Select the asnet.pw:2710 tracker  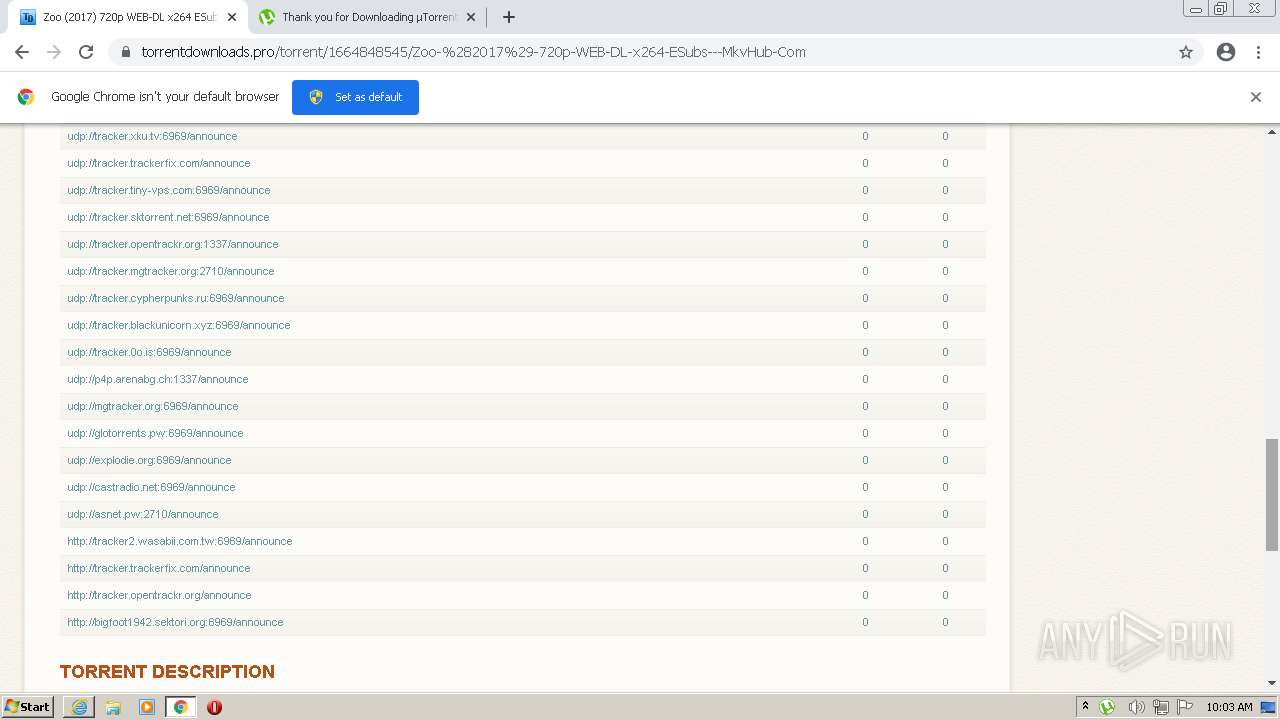143,514
